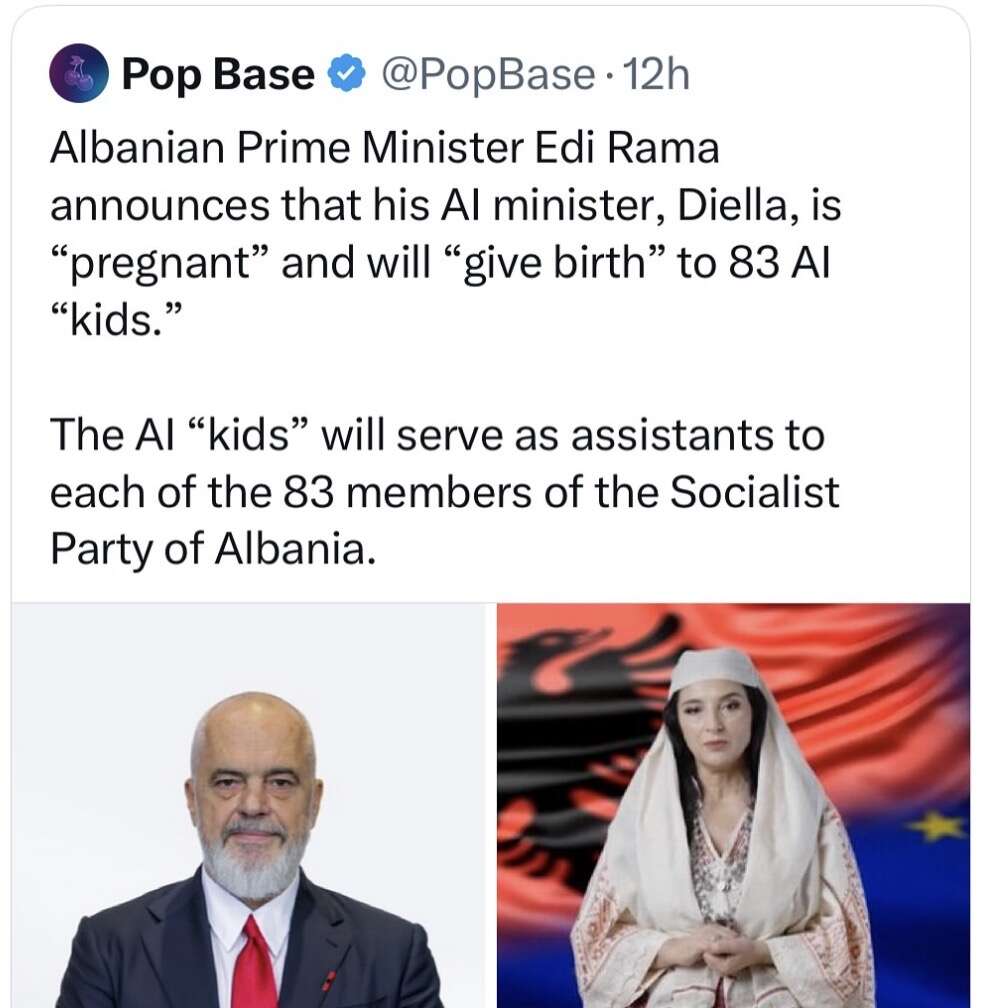
Task: Click the text "Party of Albania."
Action: pyautogui.click(x=212, y=549)
